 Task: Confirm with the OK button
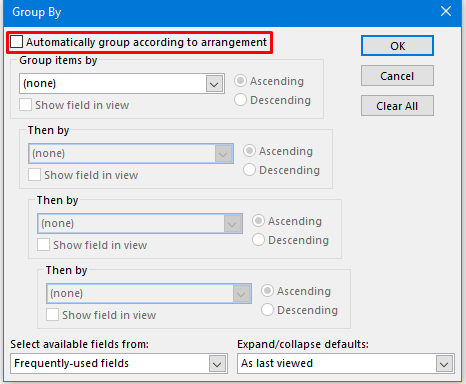397,46
